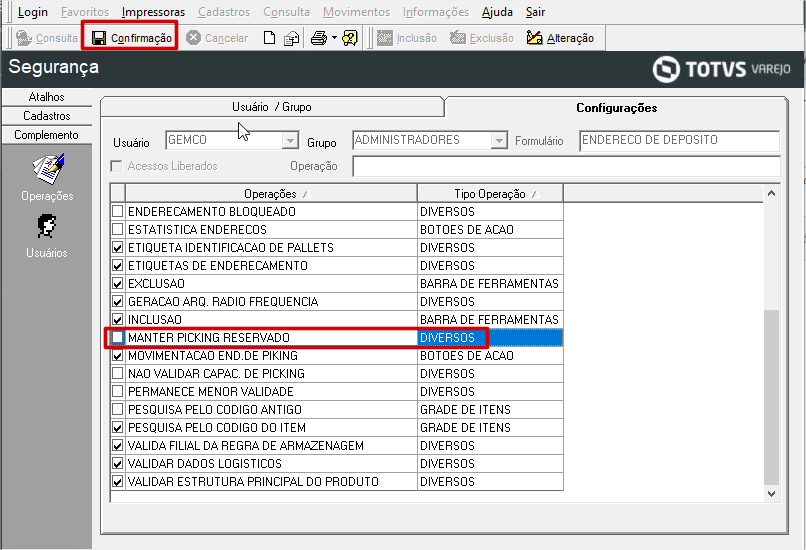Click the Exclusão toolbar icon
Screen dimensions: 806x550
tap(457, 38)
